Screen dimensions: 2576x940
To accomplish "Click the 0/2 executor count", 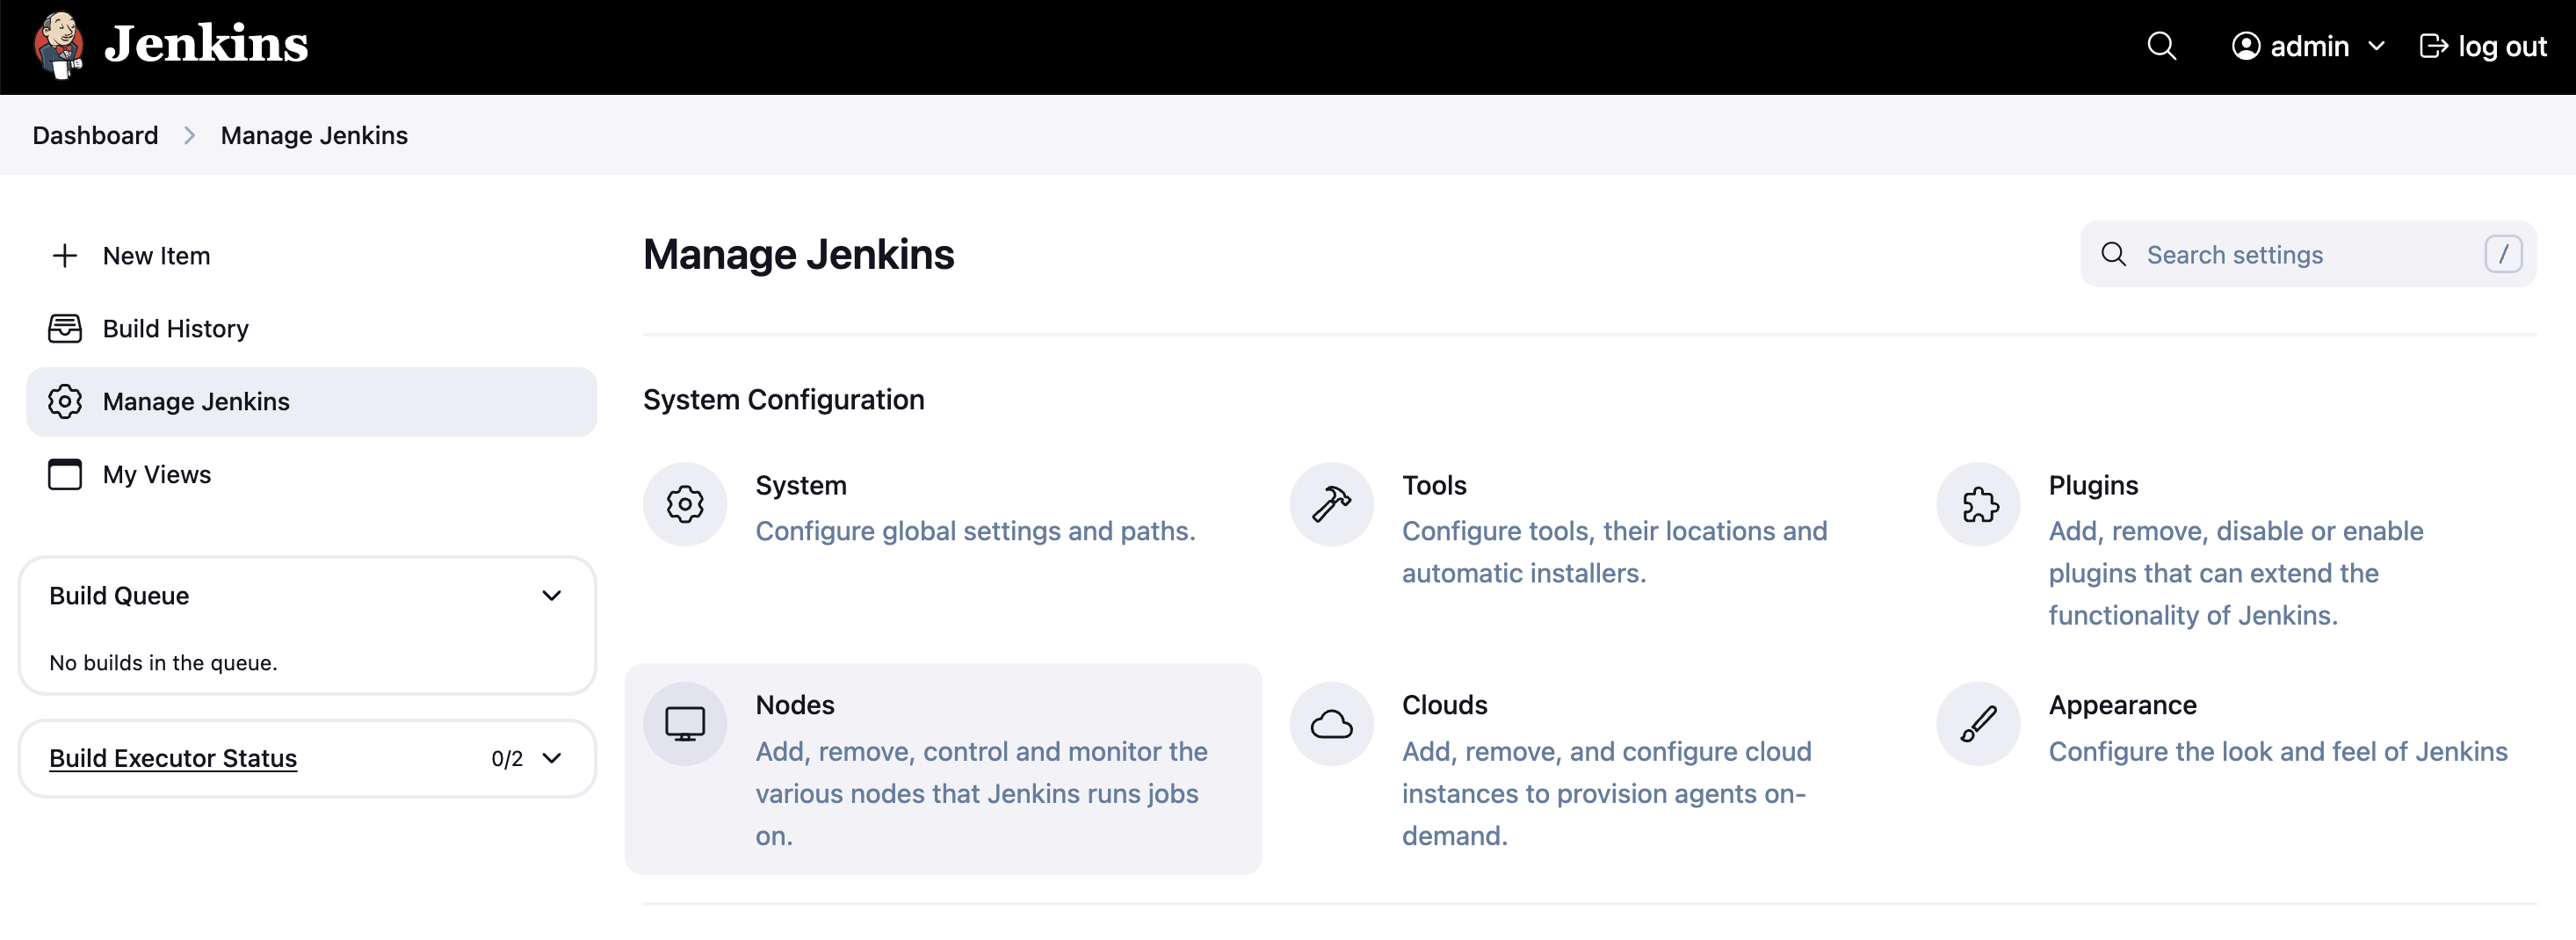I will (507, 759).
